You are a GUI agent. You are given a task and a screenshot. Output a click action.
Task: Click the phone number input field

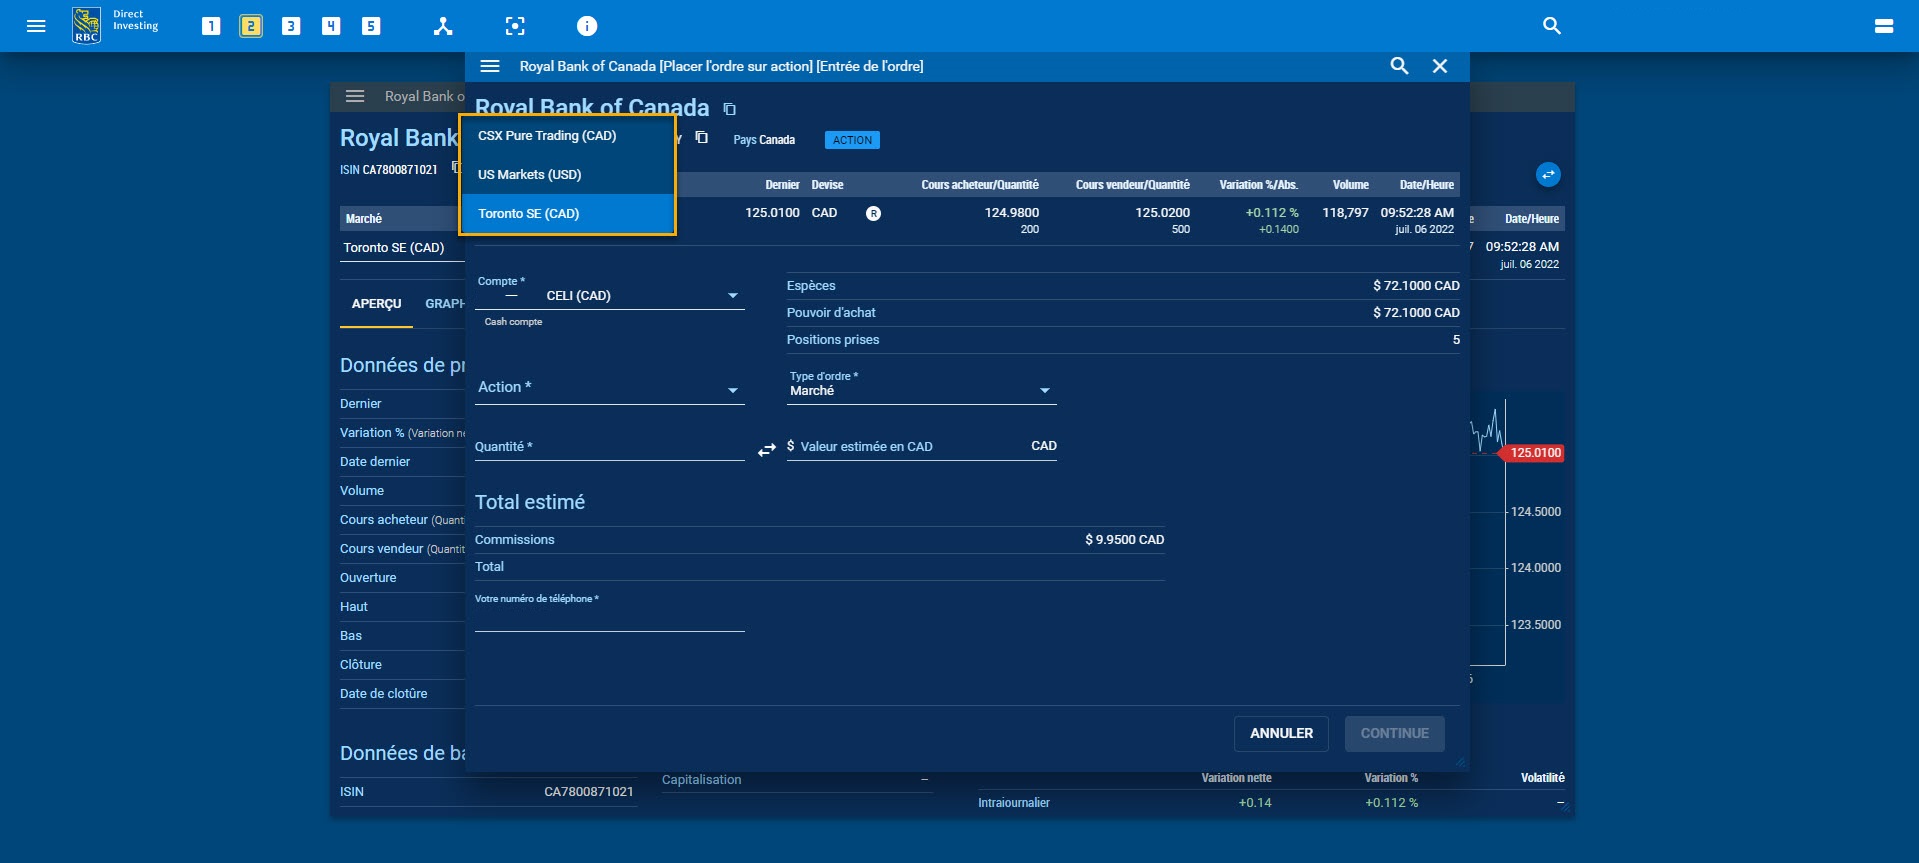coord(609,620)
